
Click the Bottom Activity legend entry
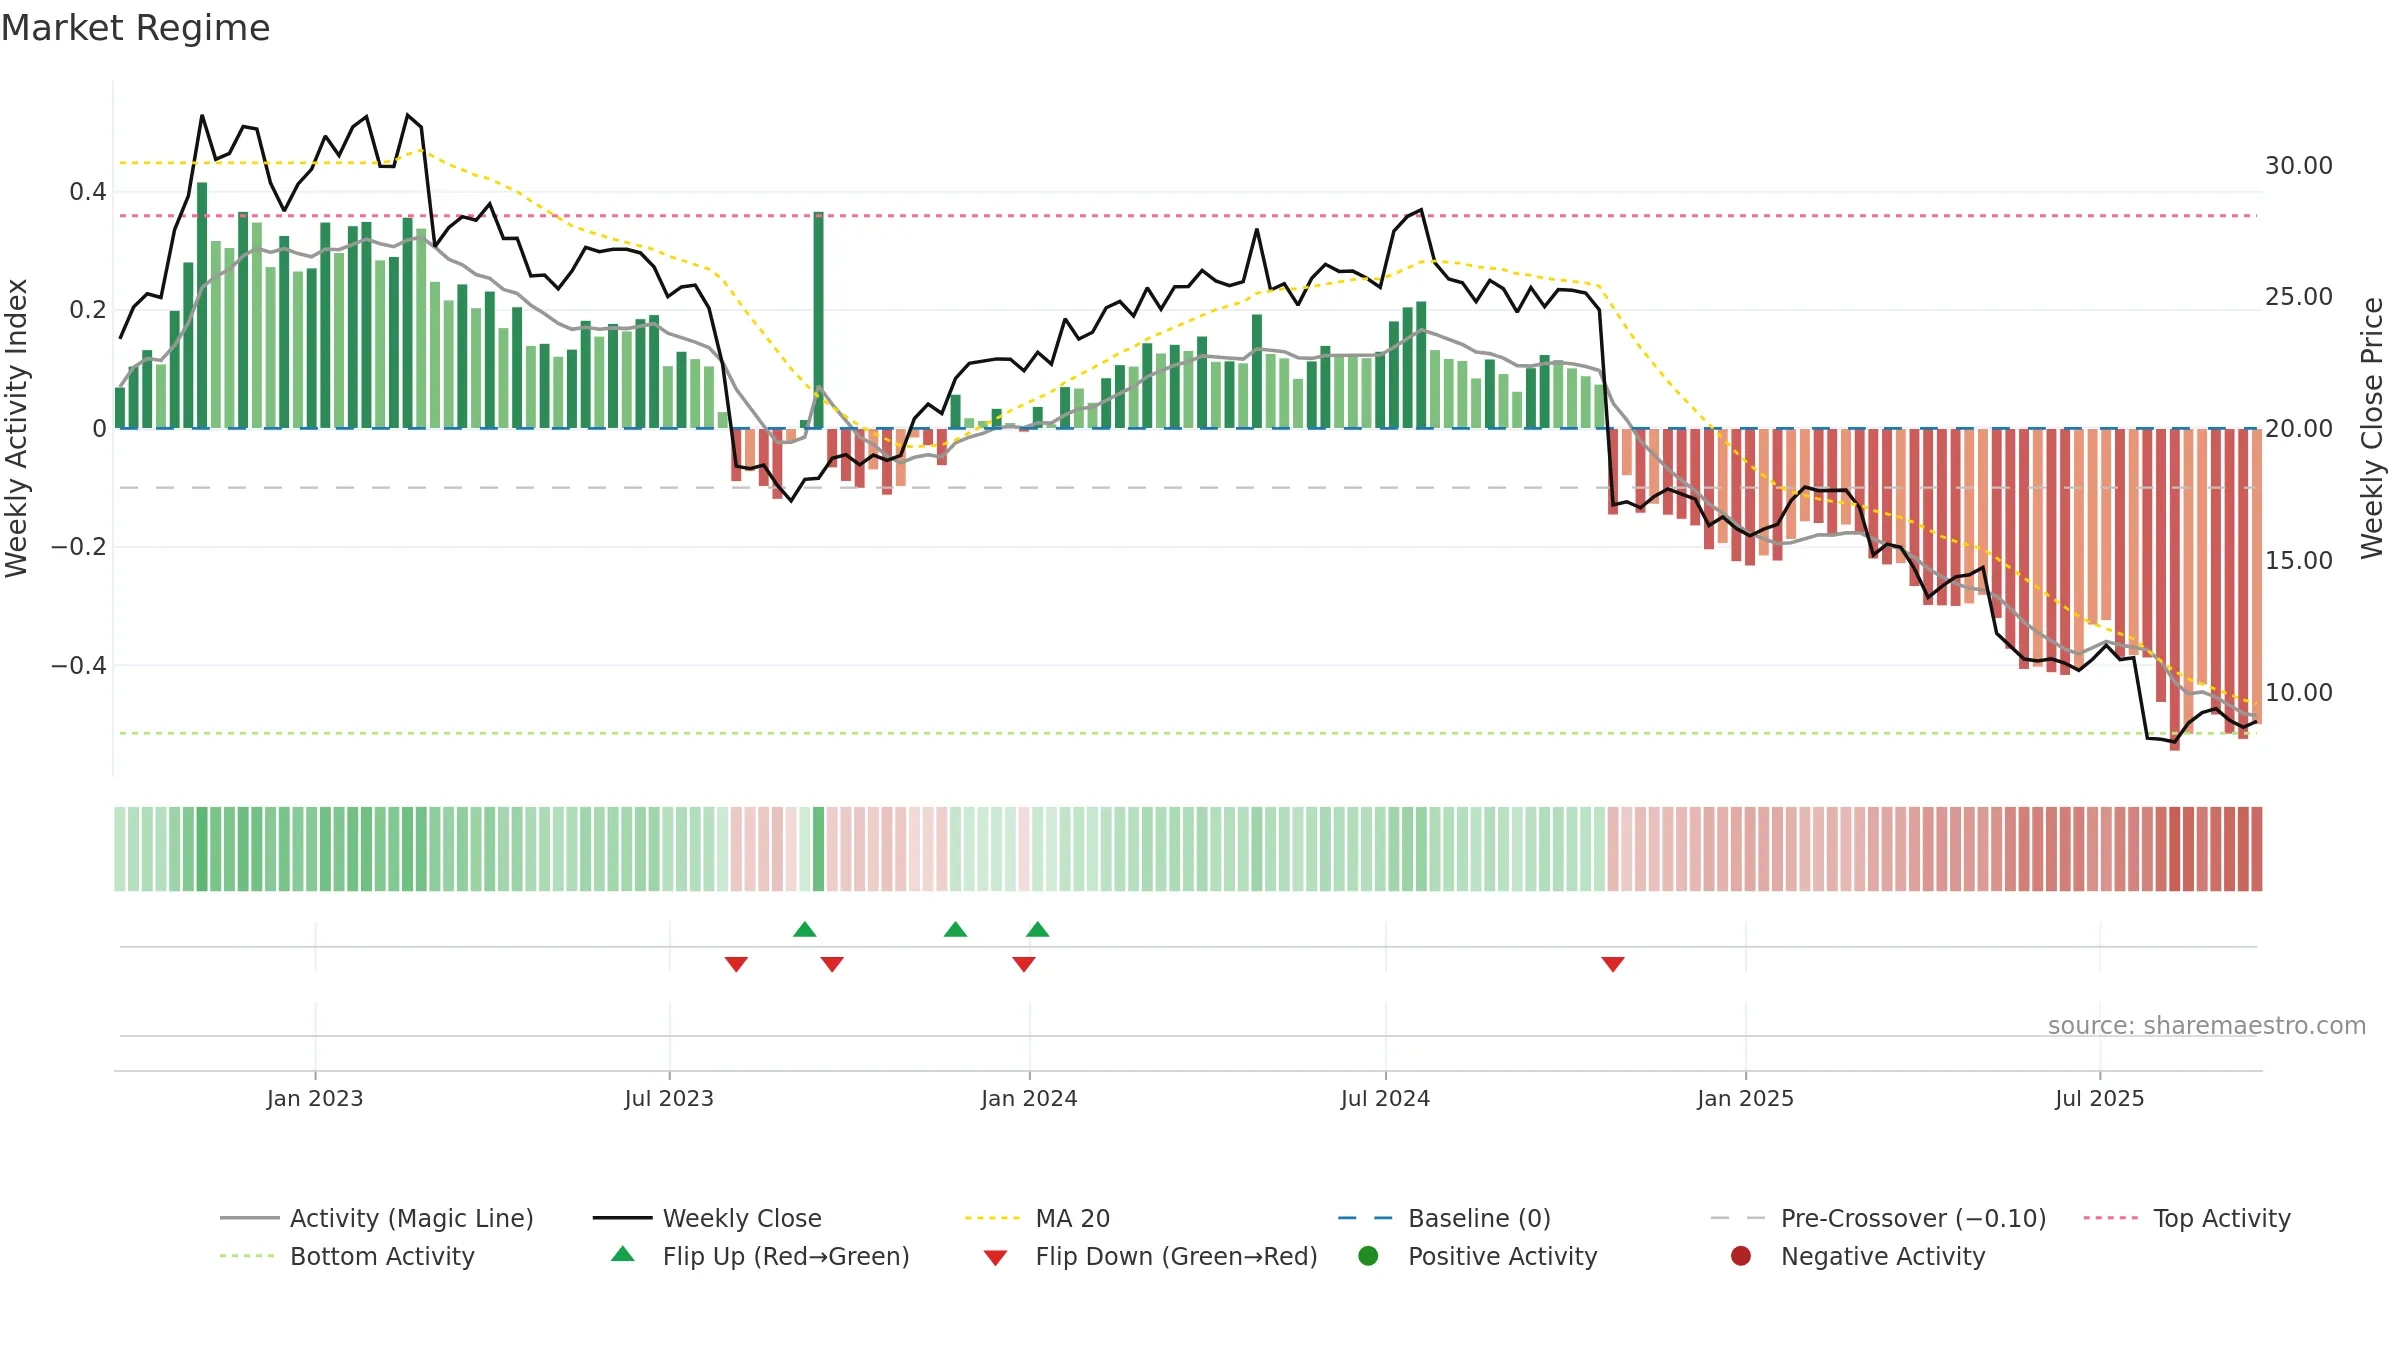pyautogui.click(x=347, y=1256)
